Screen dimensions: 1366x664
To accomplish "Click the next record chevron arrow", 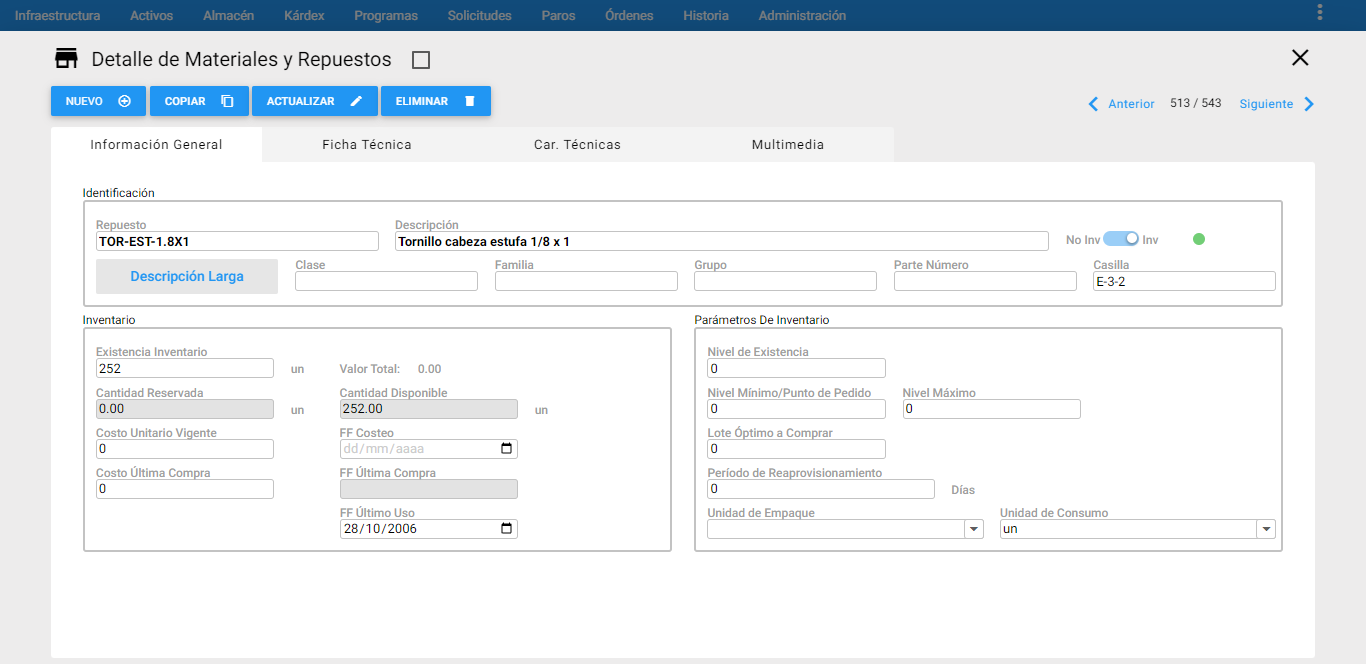I will [1309, 104].
